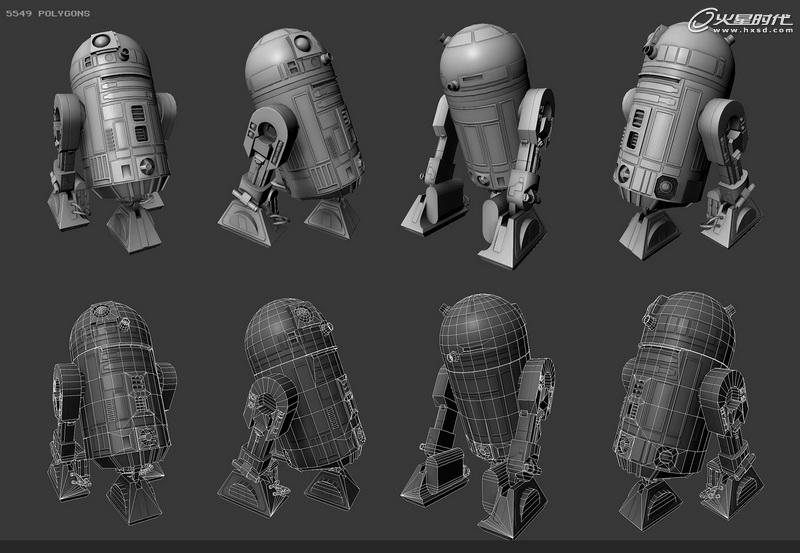Select the wireframe three-quarter droid render at far right
This screenshot has width=800, height=553.
691,411
